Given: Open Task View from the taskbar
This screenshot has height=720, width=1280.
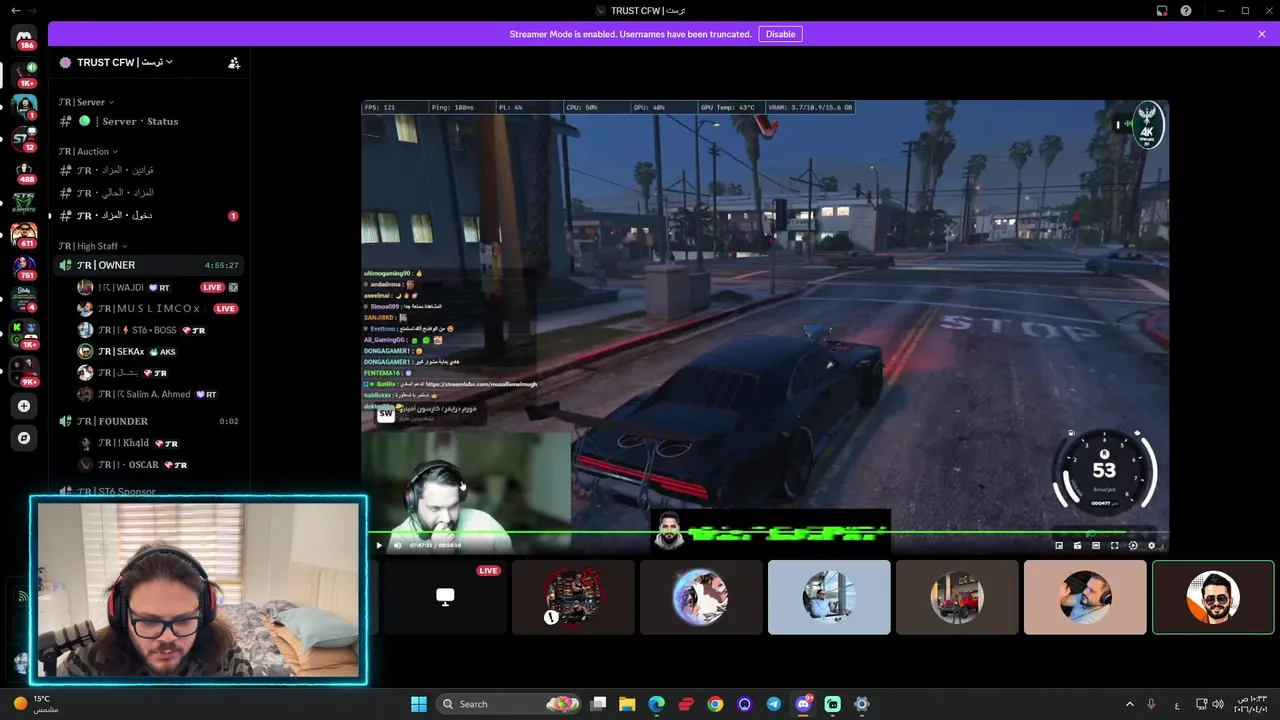Looking at the screenshot, I should point(598,704).
